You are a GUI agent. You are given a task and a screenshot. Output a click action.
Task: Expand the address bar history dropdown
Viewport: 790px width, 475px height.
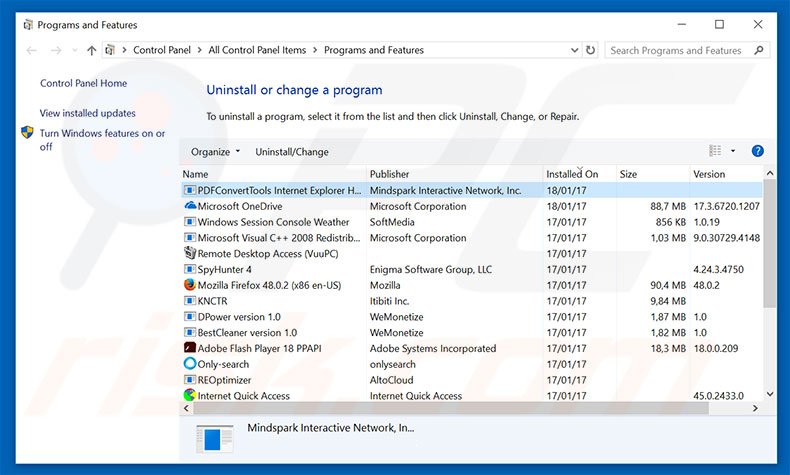(x=574, y=50)
